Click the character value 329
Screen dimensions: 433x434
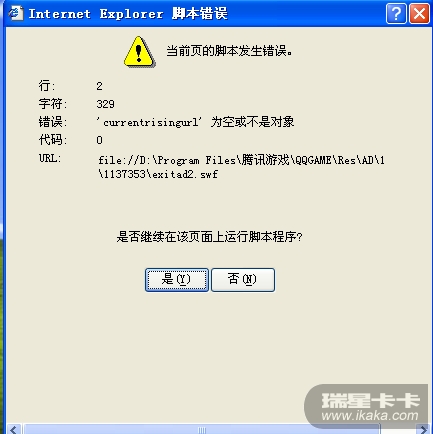[x=105, y=104]
